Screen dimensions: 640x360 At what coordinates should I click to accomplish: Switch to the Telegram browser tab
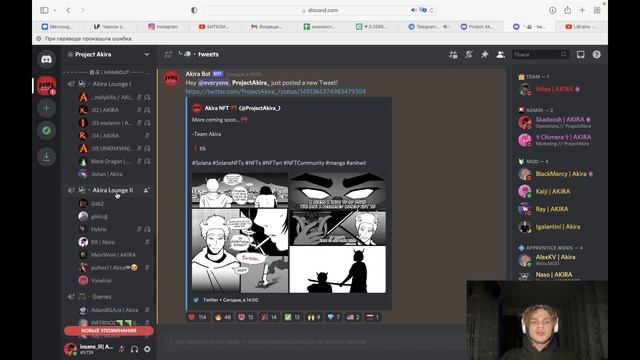[428, 27]
